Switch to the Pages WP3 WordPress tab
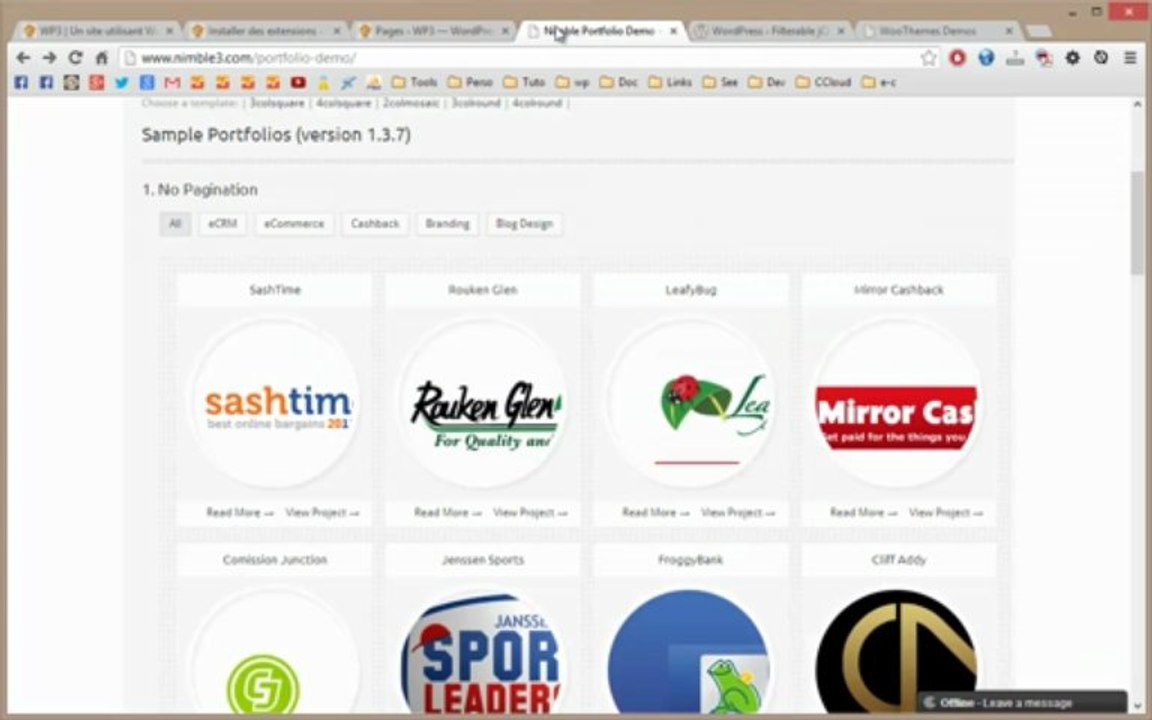1152x720 pixels. point(432,31)
